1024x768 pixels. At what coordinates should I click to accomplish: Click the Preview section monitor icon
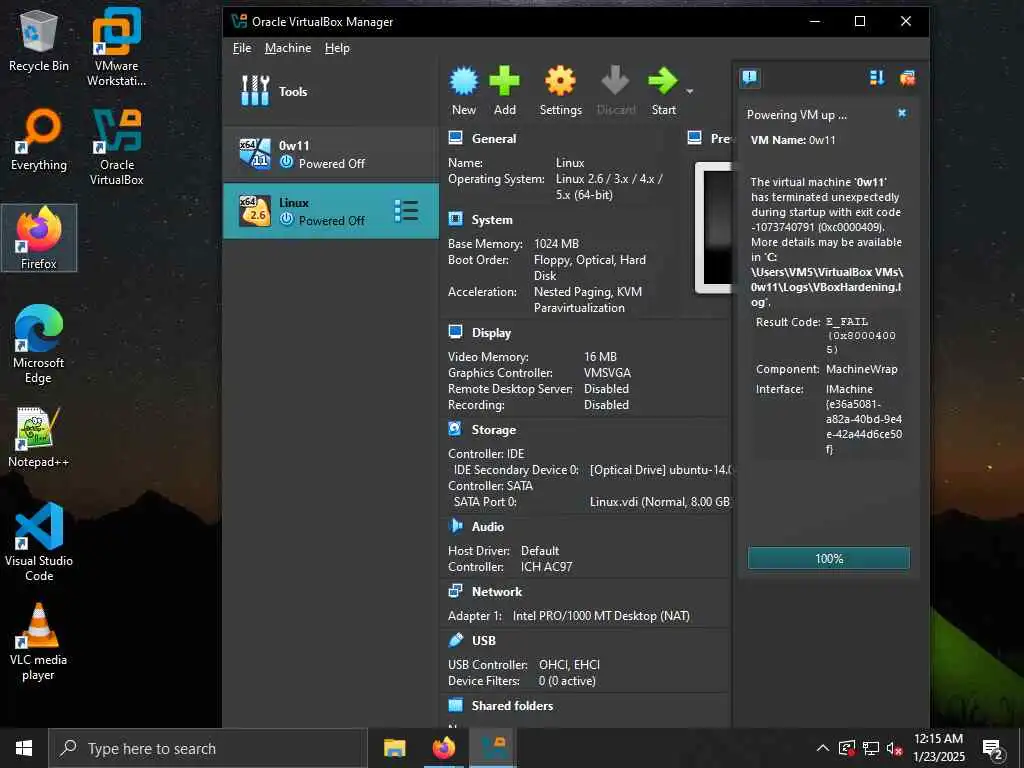pos(694,138)
